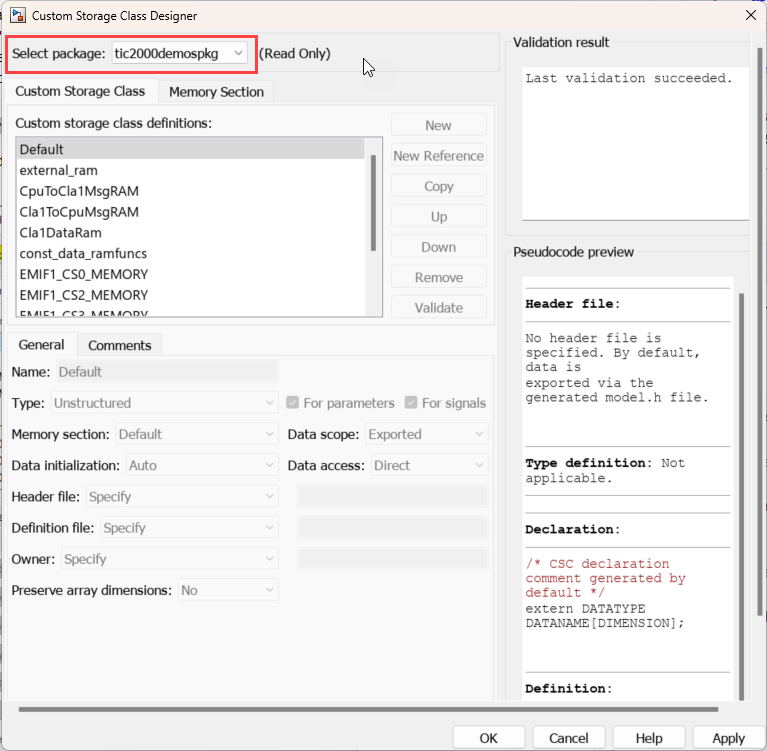Viewport: 767px width, 751px height.
Task: Click the Custom Storage Class Designer title icon
Action: coord(18,15)
